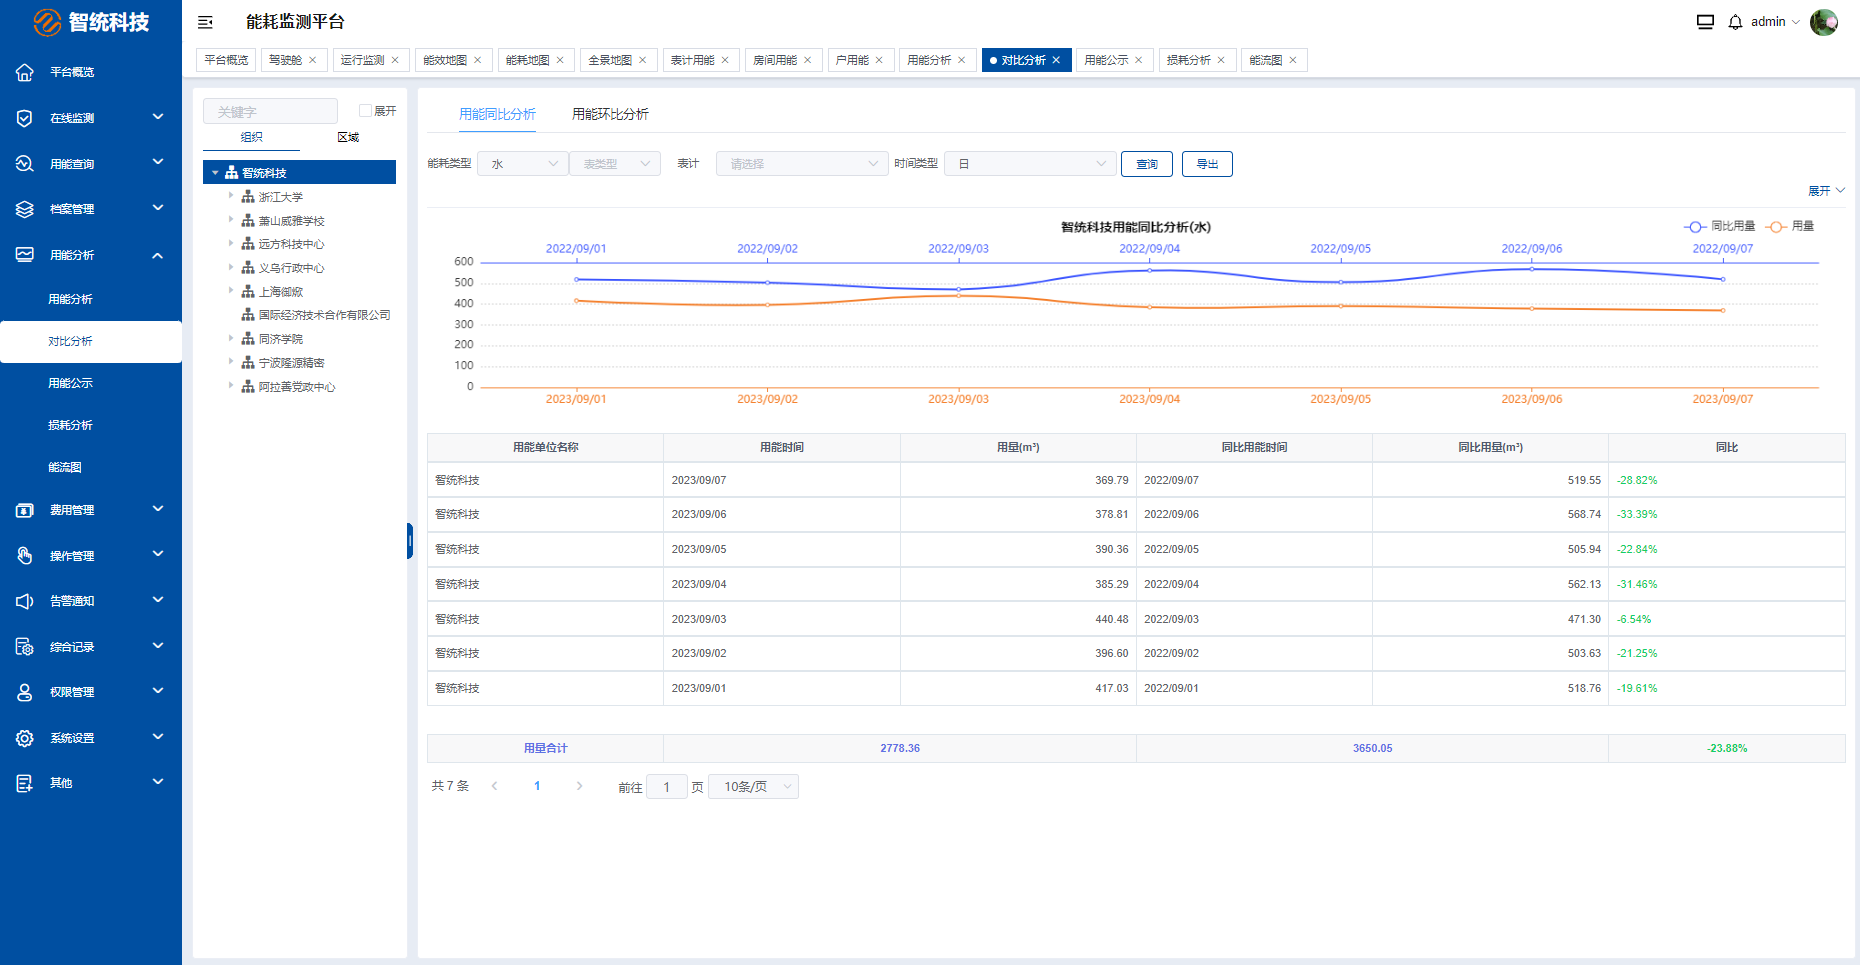1860x965 pixels.
Task: Close the 能效地图 tab
Action: click(478, 60)
